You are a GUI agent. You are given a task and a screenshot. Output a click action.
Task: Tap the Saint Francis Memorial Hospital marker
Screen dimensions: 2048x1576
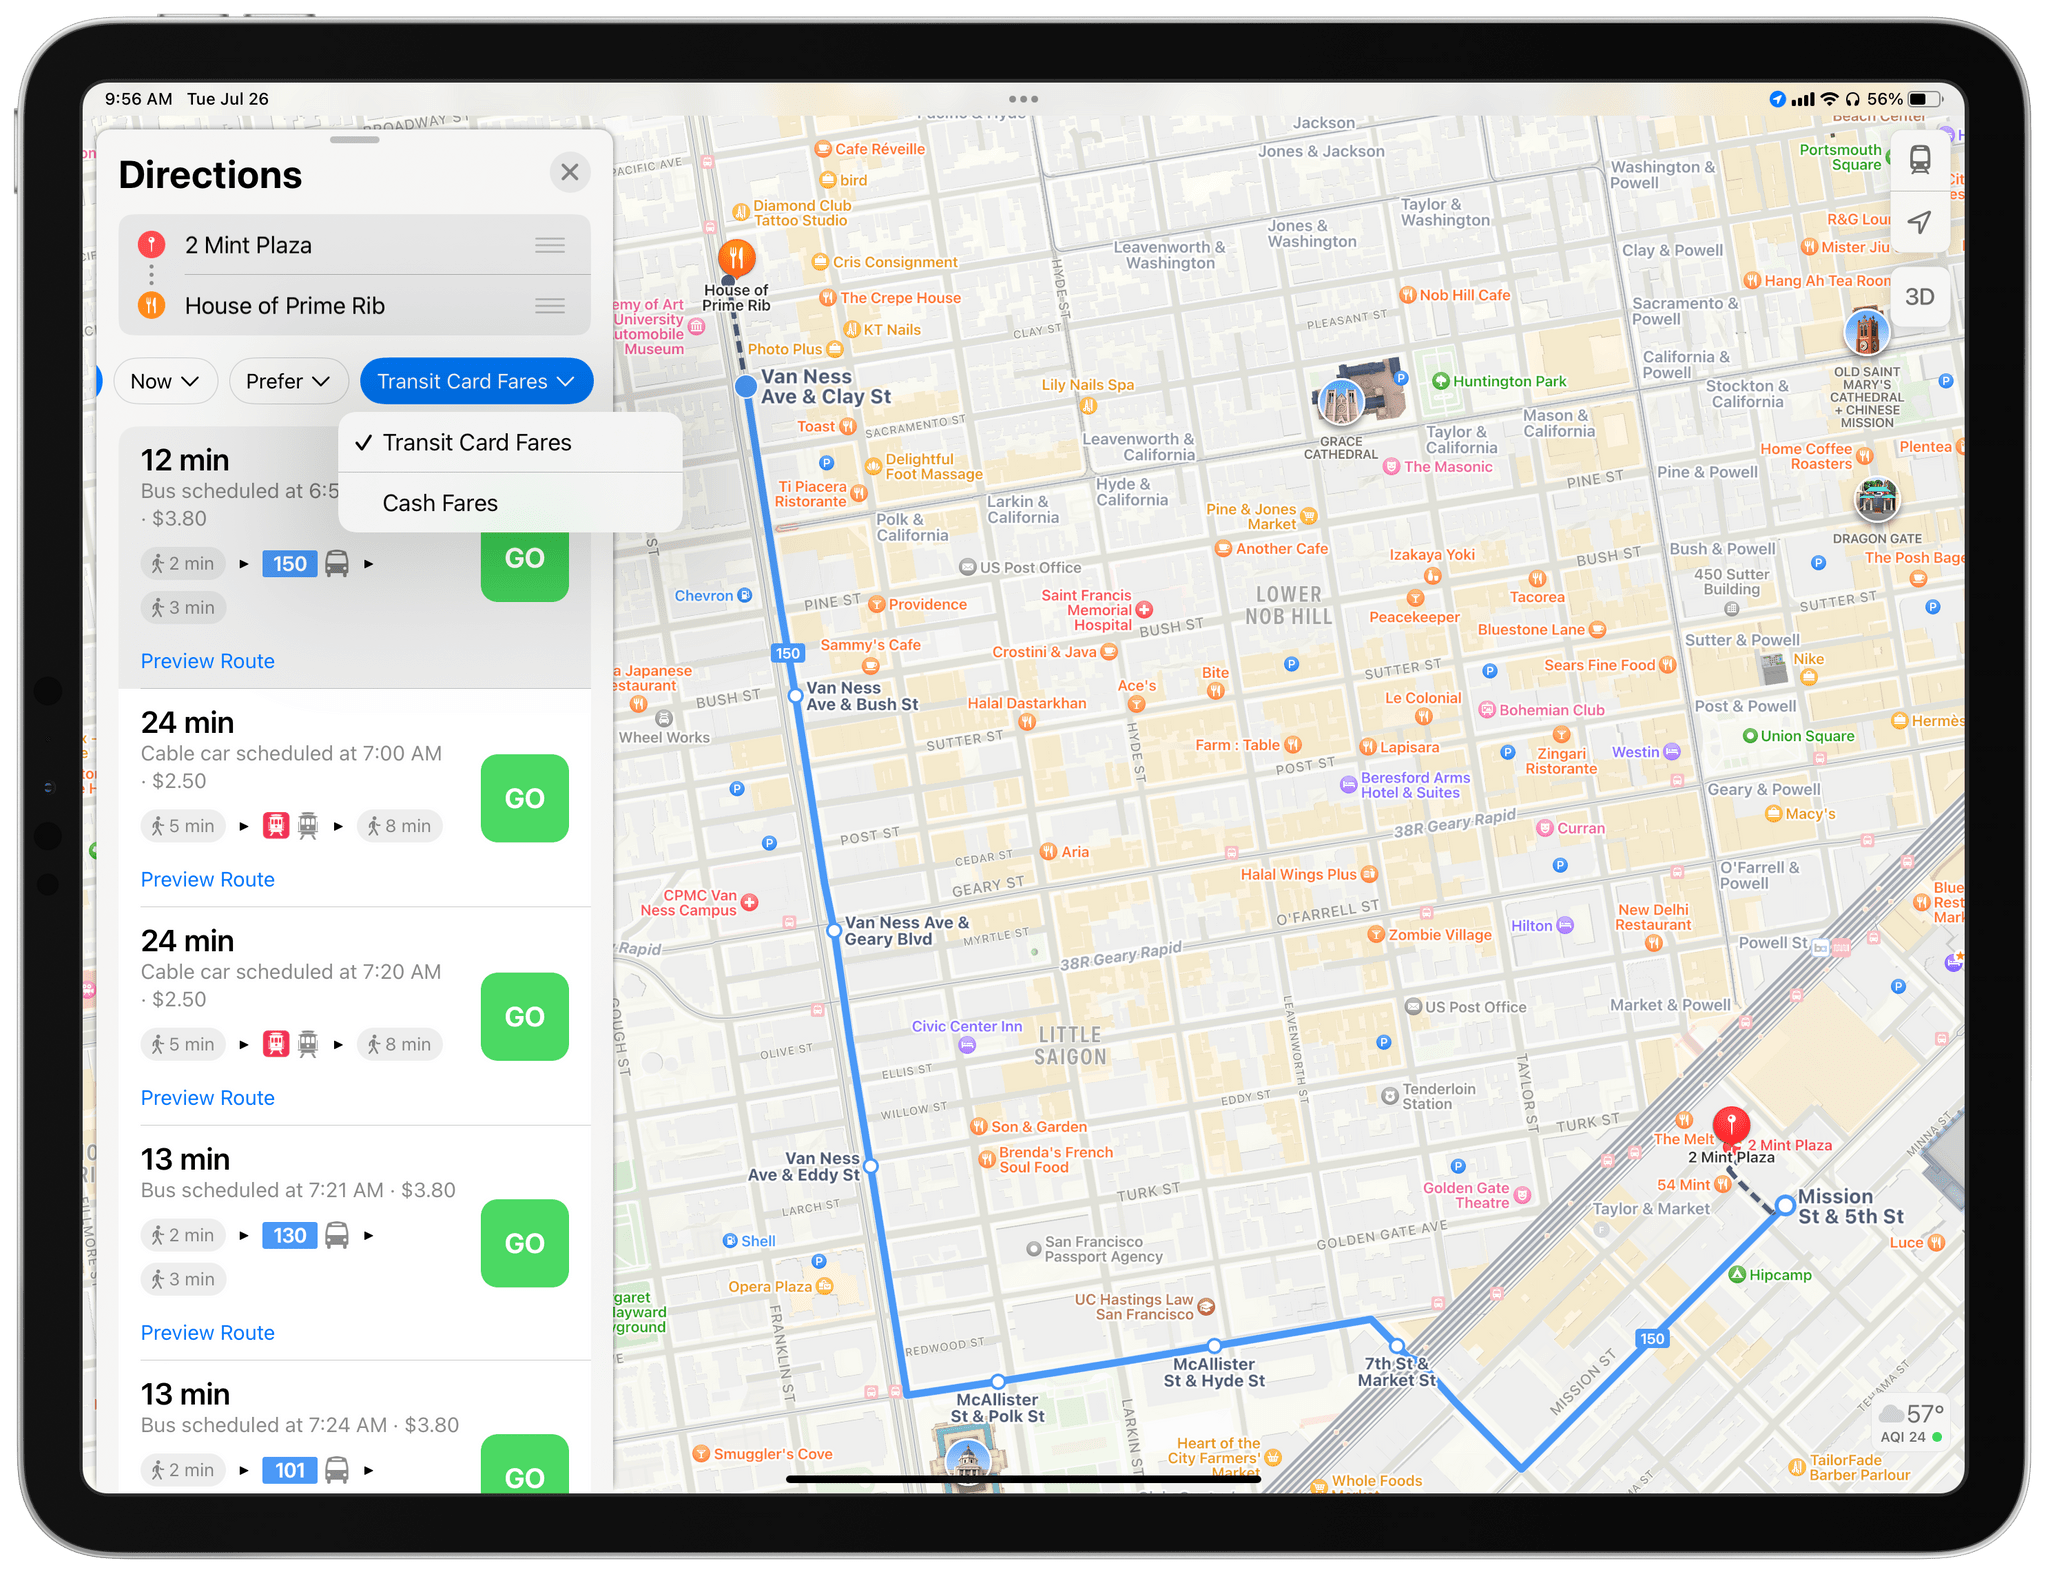click(1145, 610)
